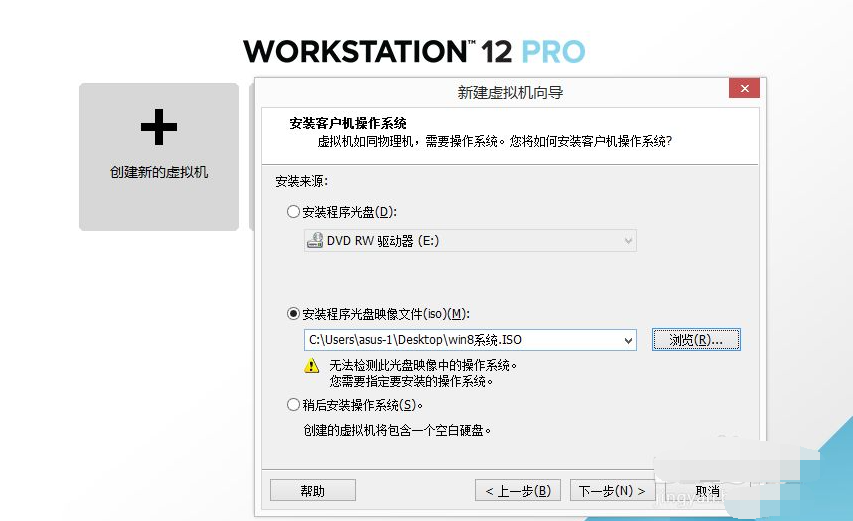Screen dimensions: 853x521
Task: Click the 创建新的虚拟机 tile label
Action: pos(159,172)
